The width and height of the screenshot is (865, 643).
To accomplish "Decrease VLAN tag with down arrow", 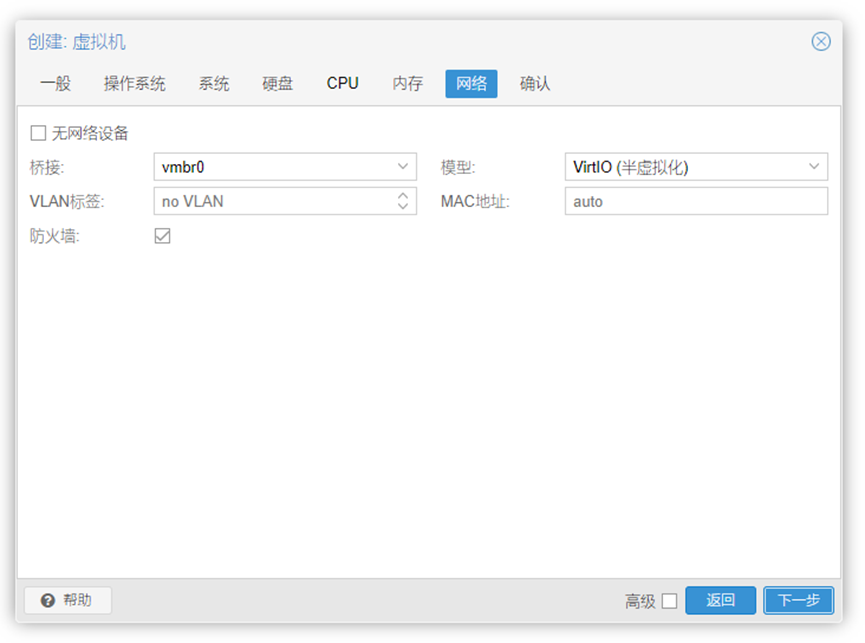I will pyautogui.click(x=403, y=206).
